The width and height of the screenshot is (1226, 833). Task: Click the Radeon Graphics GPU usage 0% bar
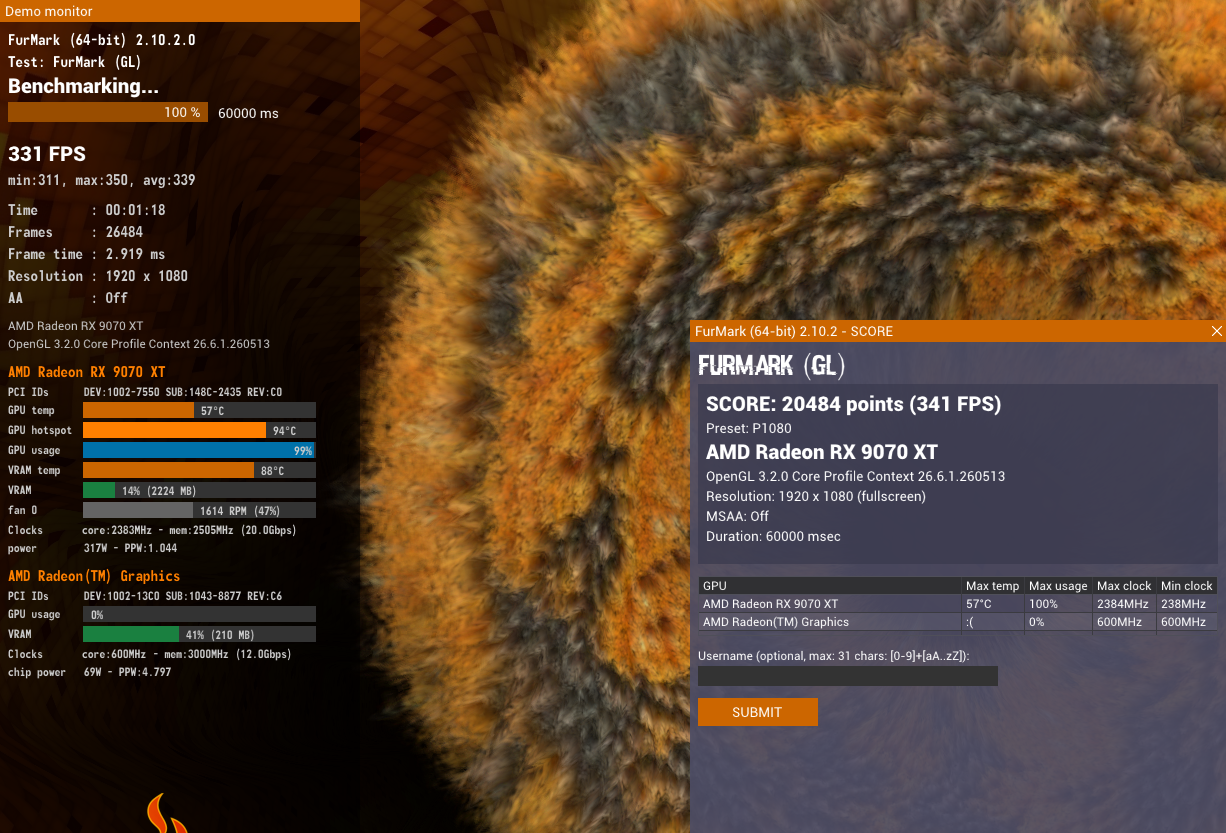click(199, 614)
